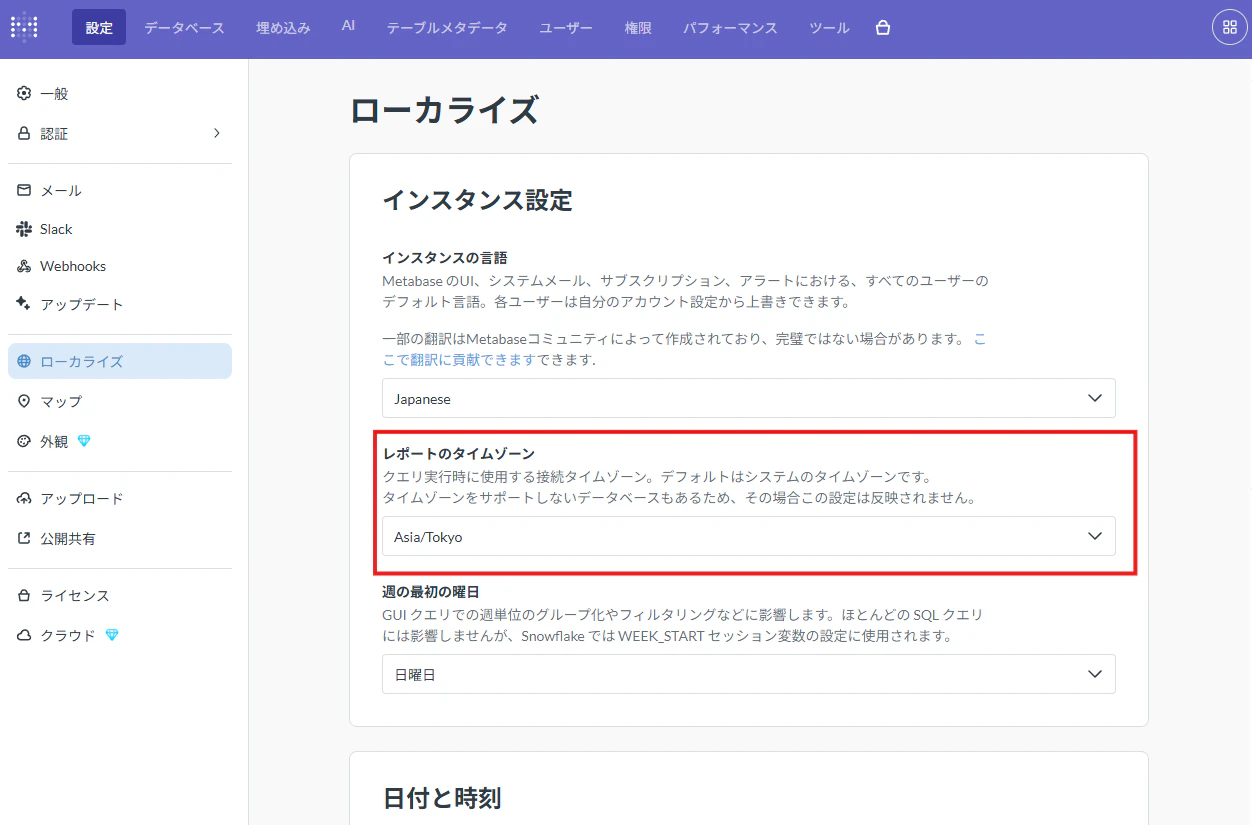The image size is (1252, 825).
Task: Go to マップ settings
Action: tap(120, 401)
